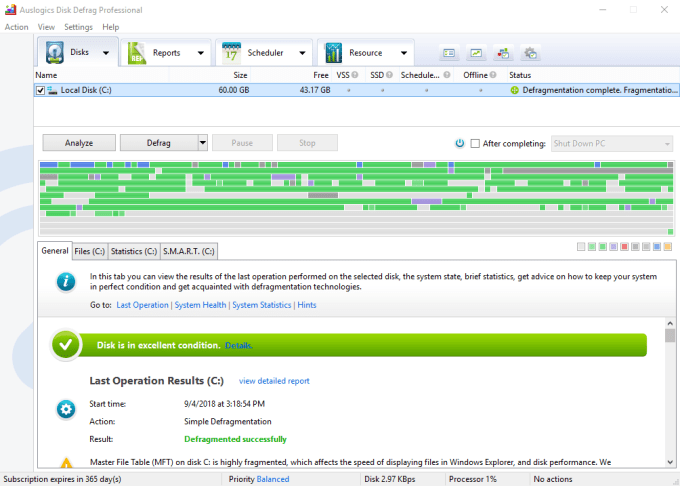Image resolution: width=680 pixels, height=486 pixels.
Task: Enable the After completing checkbox
Action: [475, 143]
